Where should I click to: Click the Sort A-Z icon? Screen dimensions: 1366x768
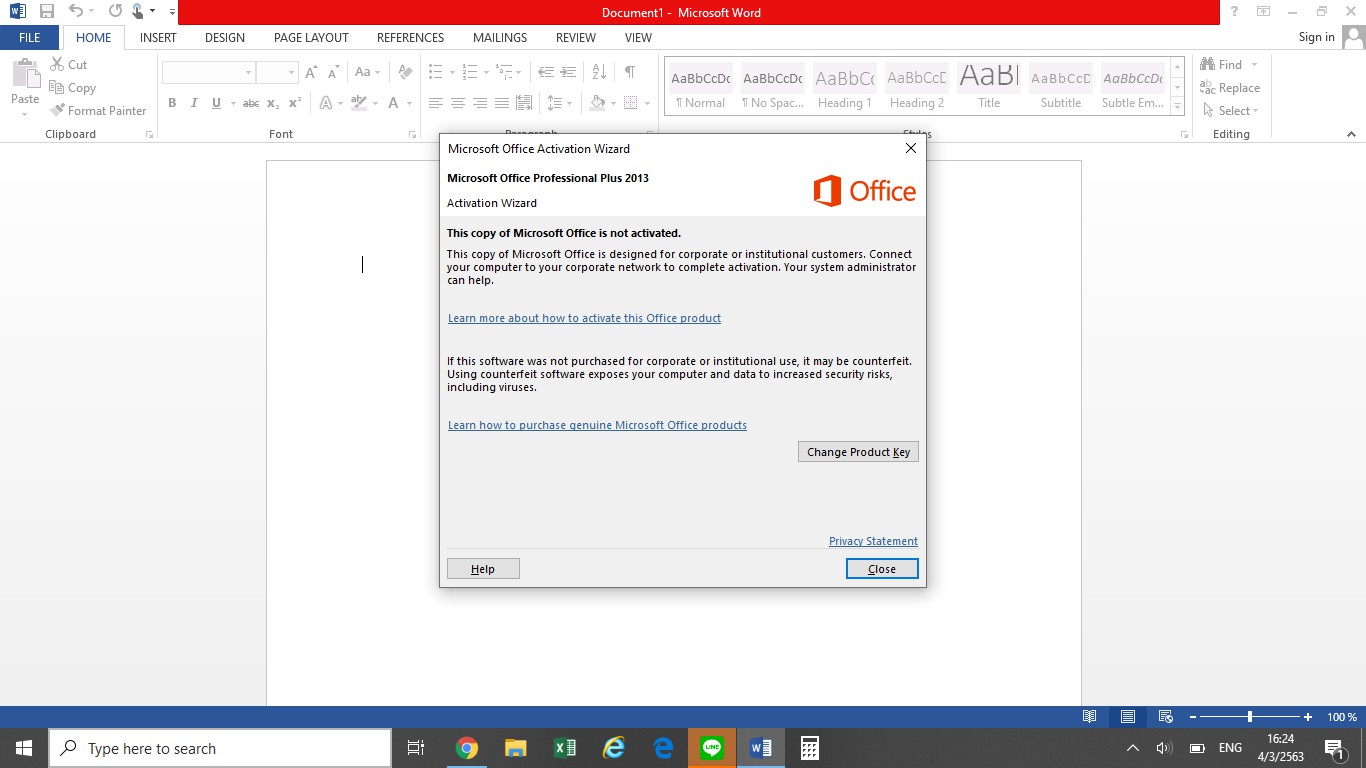pos(599,72)
